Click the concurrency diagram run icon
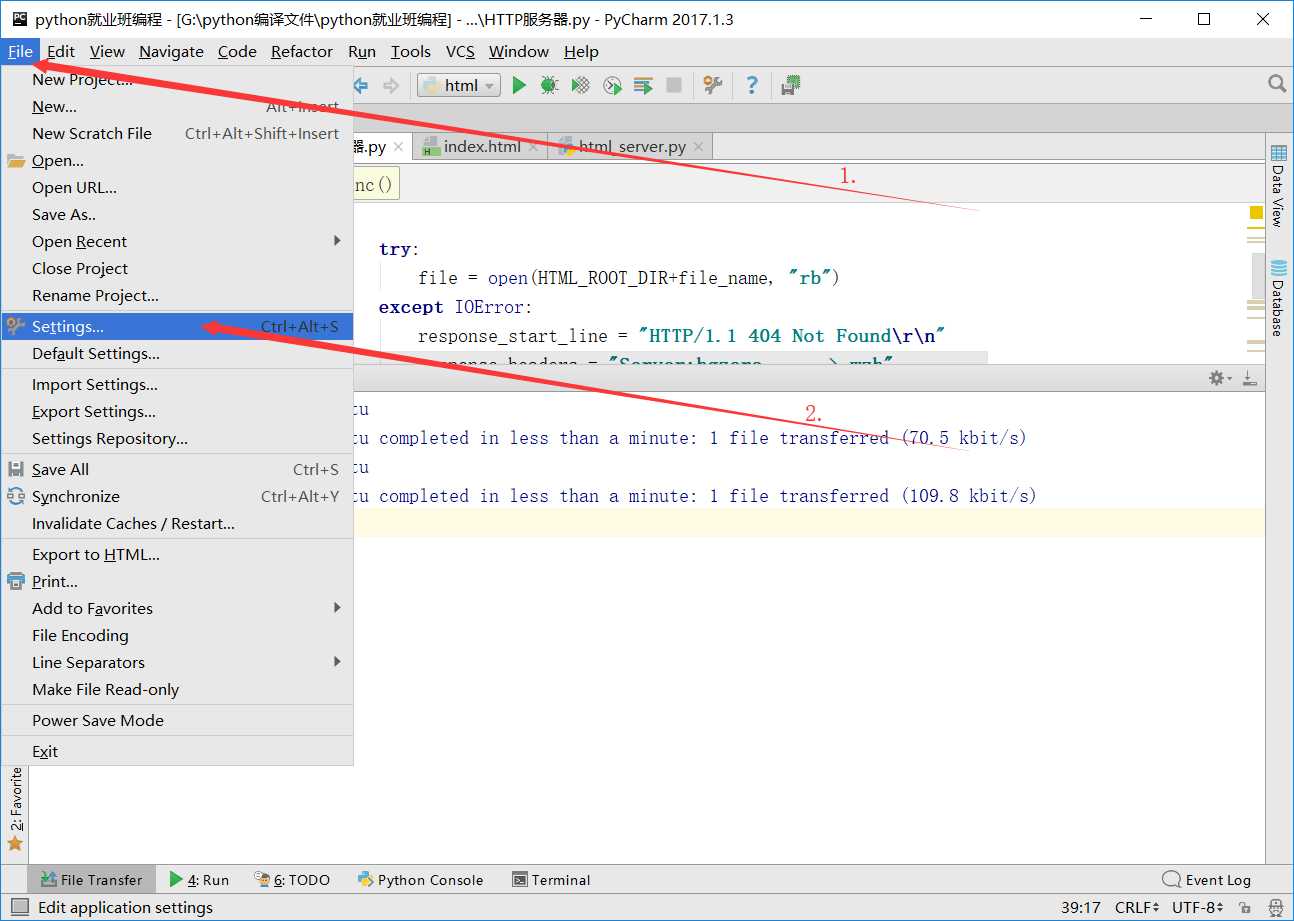The width and height of the screenshot is (1294, 921). pos(643,86)
